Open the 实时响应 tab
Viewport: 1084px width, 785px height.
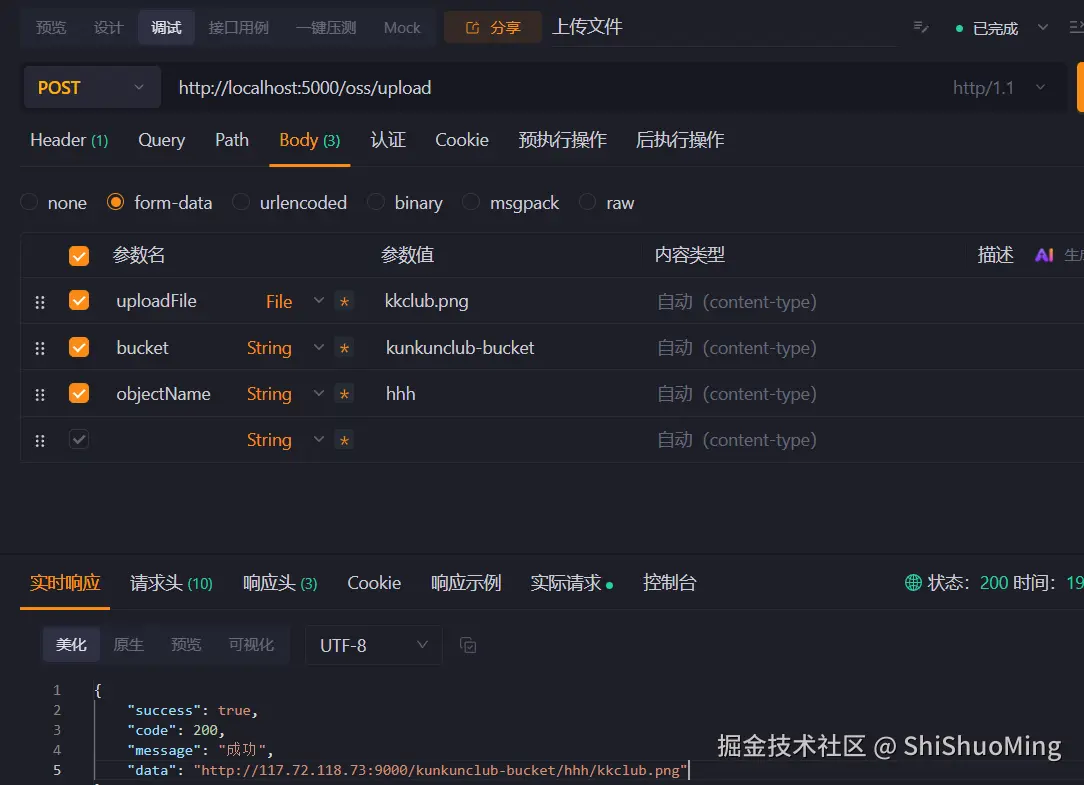click(65, 583)
